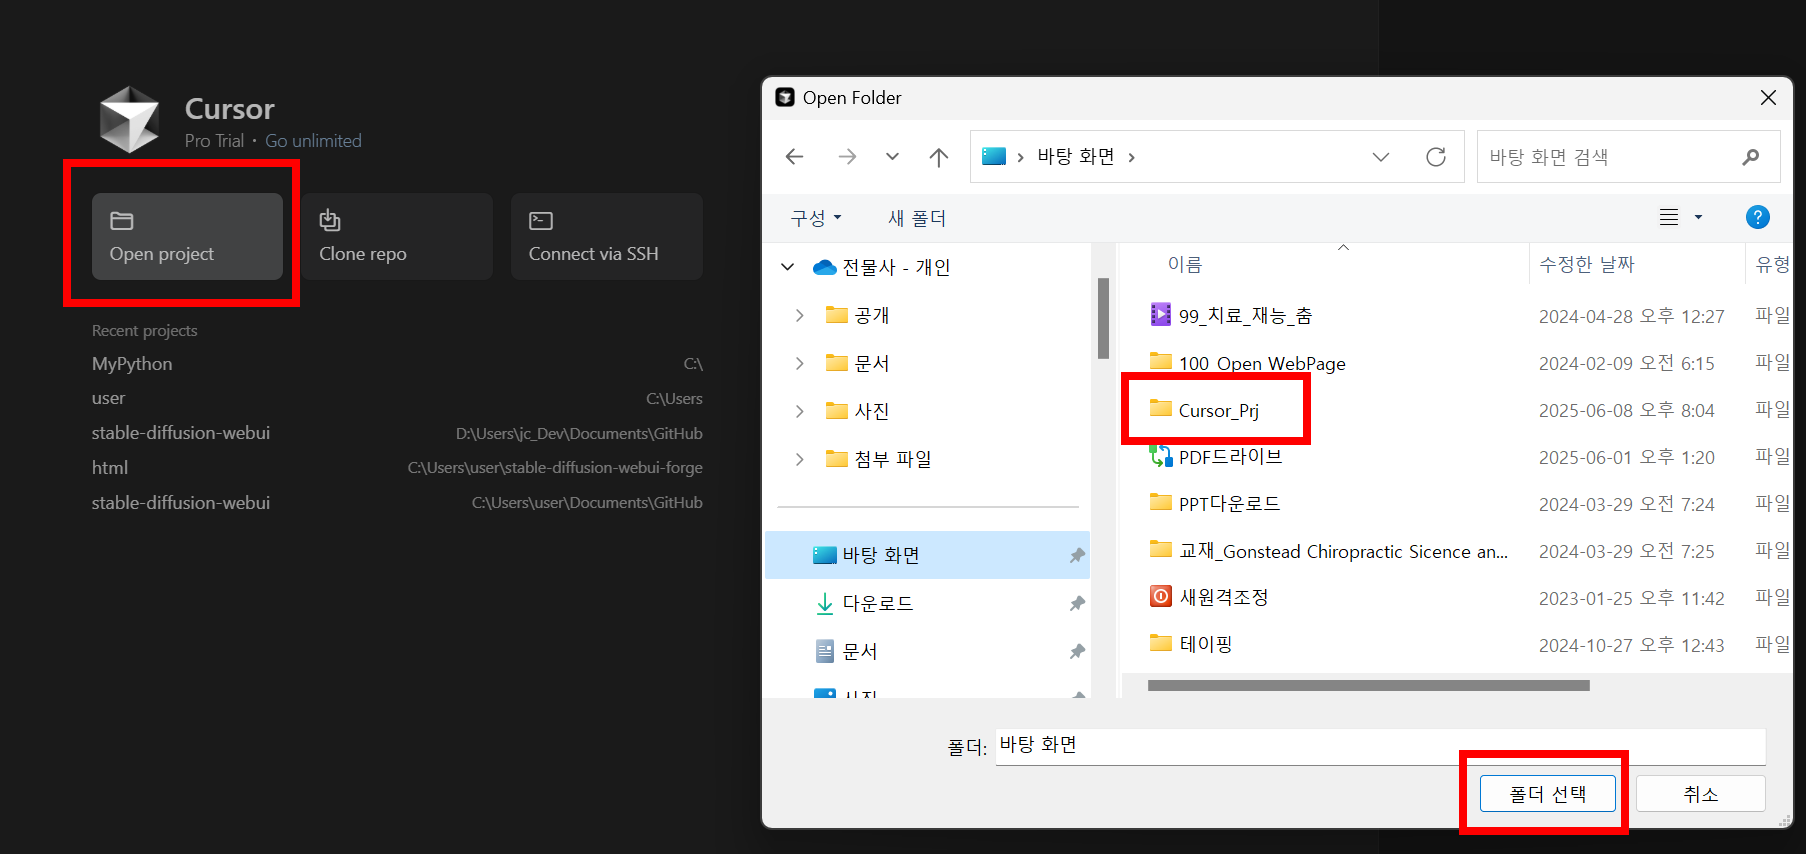The width and height of the screenshot is (1806, 854).
Task: Click the Open project button
Action: click(x=187, y=236)
